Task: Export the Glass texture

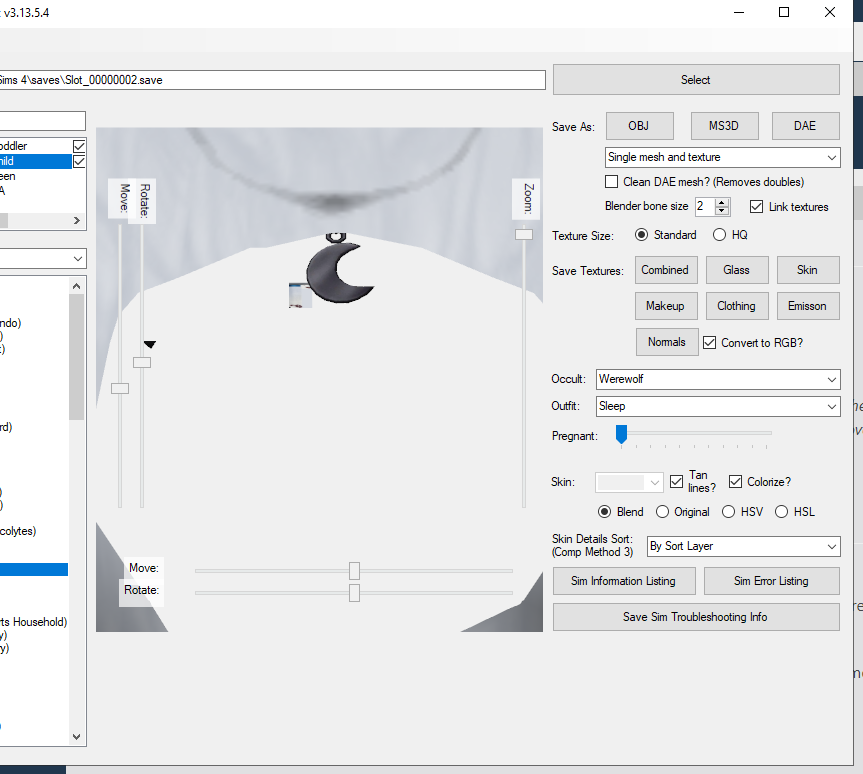Action: tap(737, 269)
